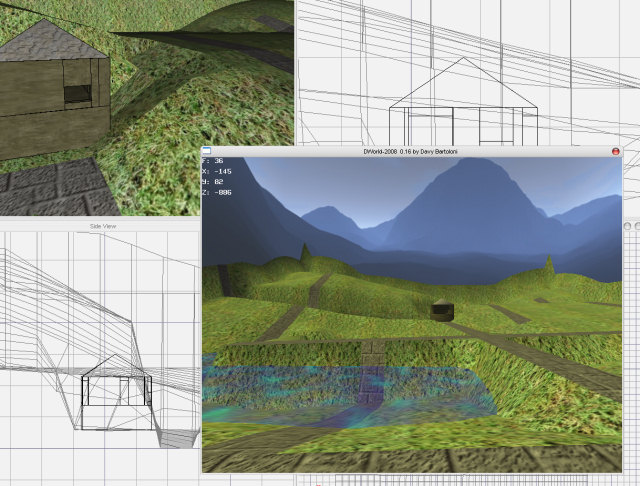Click the Side View panel title
Screen dimensions: 640x486
click(104, 227)
